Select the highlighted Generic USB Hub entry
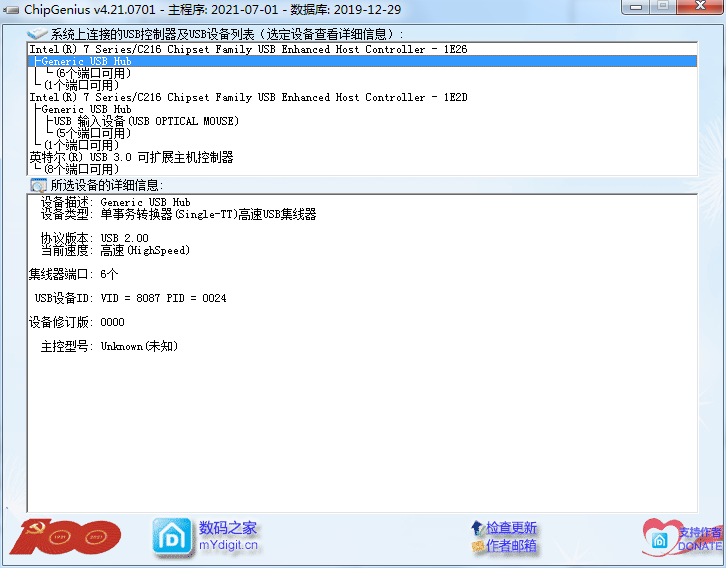726x568 pixels. pos(87,61)
